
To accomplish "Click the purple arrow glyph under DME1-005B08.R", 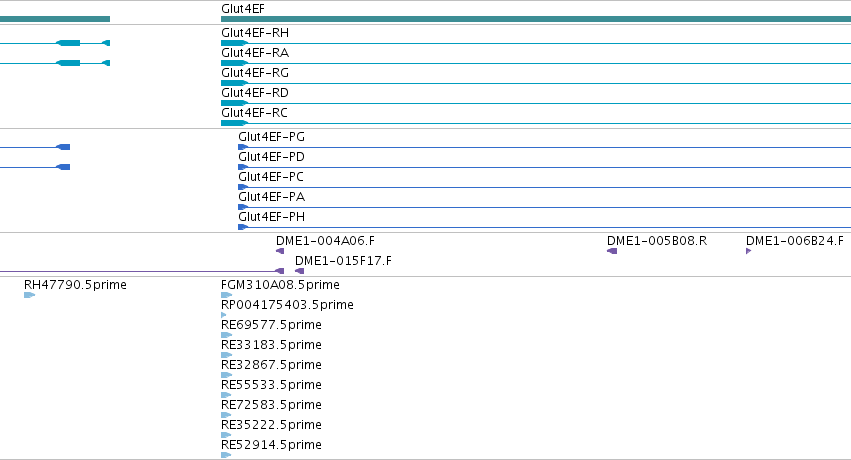I will pos(612,251).
